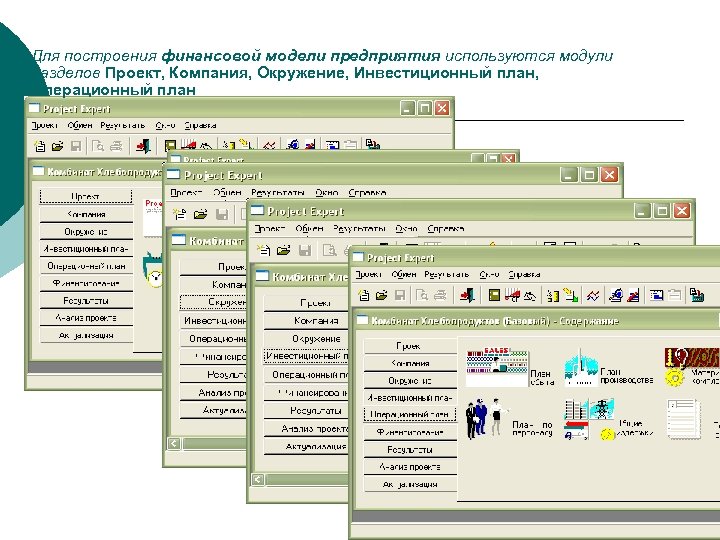
Task: Maximize the Инвестиционный-selected Project Expert window
Action: pyautogui.click(x=662, y=211)
